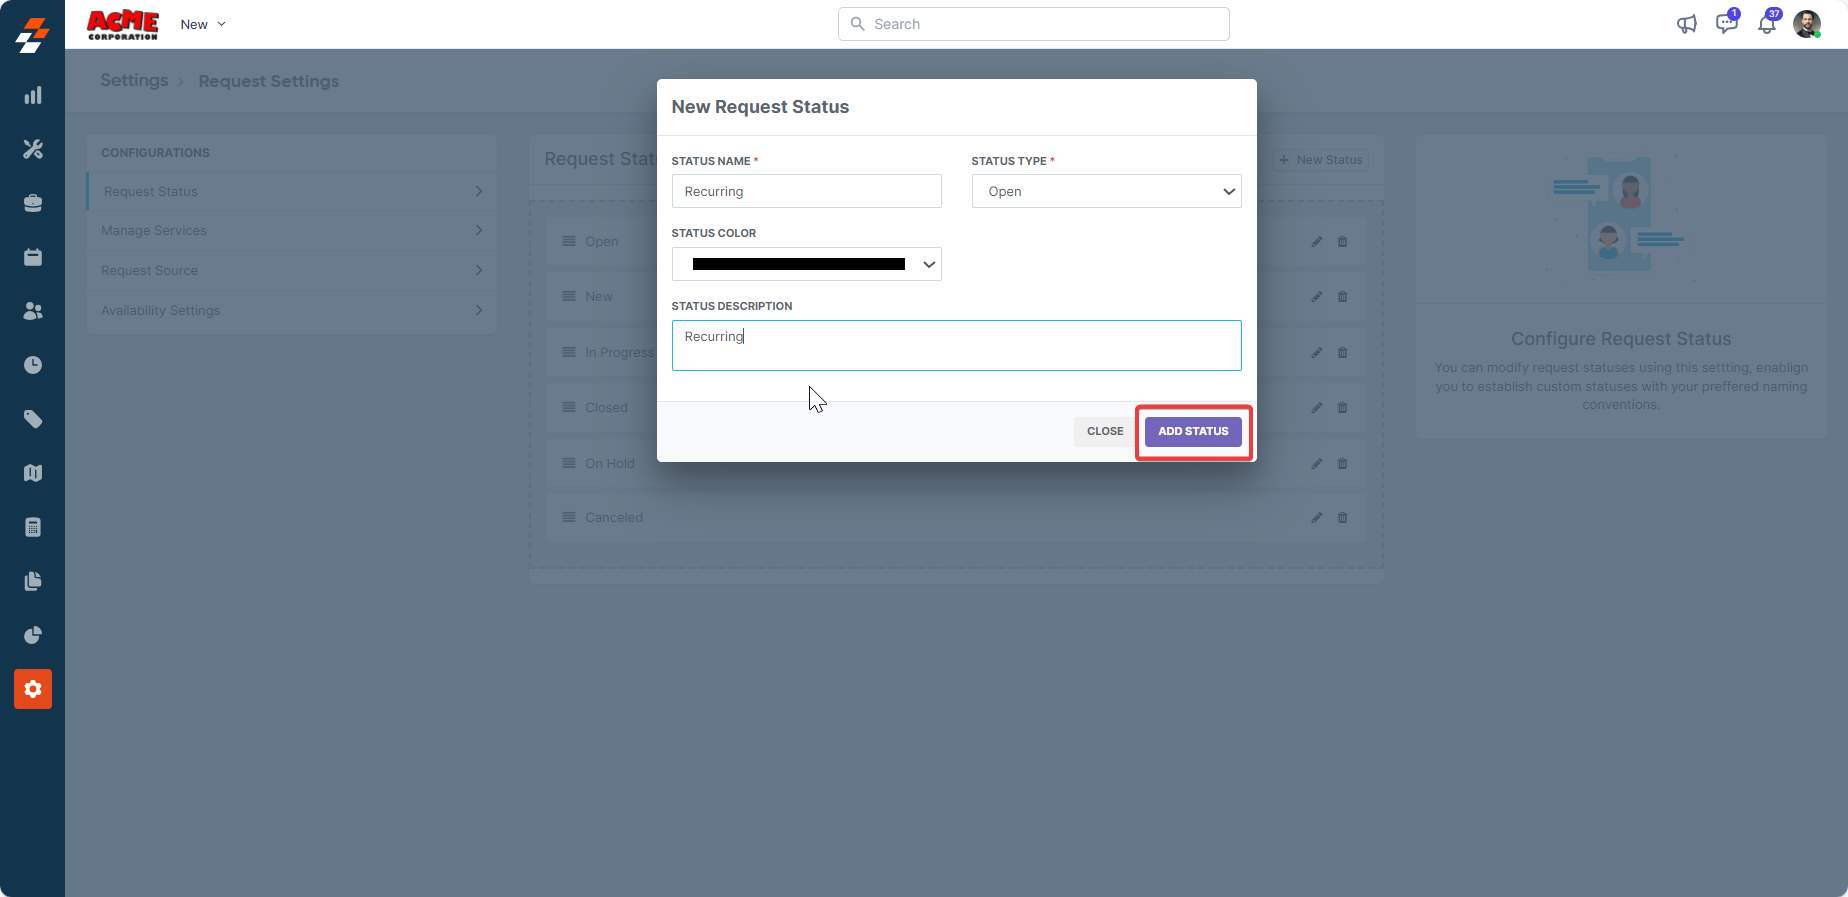Delete the On Hold status trash icon
This screenshot has width=1848, height=897.
coord(1343,463)
